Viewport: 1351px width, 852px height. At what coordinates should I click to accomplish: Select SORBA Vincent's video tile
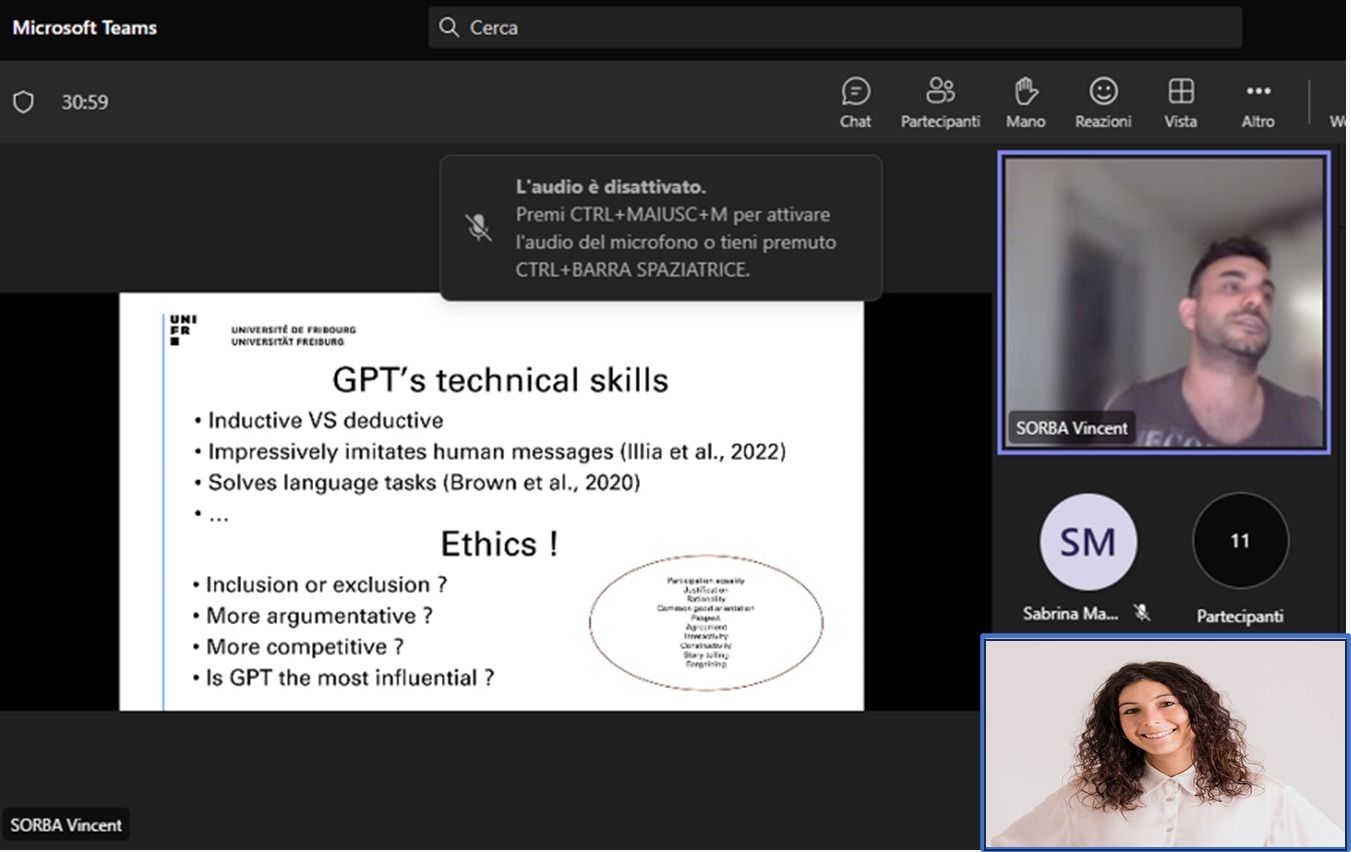coord(1164,302)
